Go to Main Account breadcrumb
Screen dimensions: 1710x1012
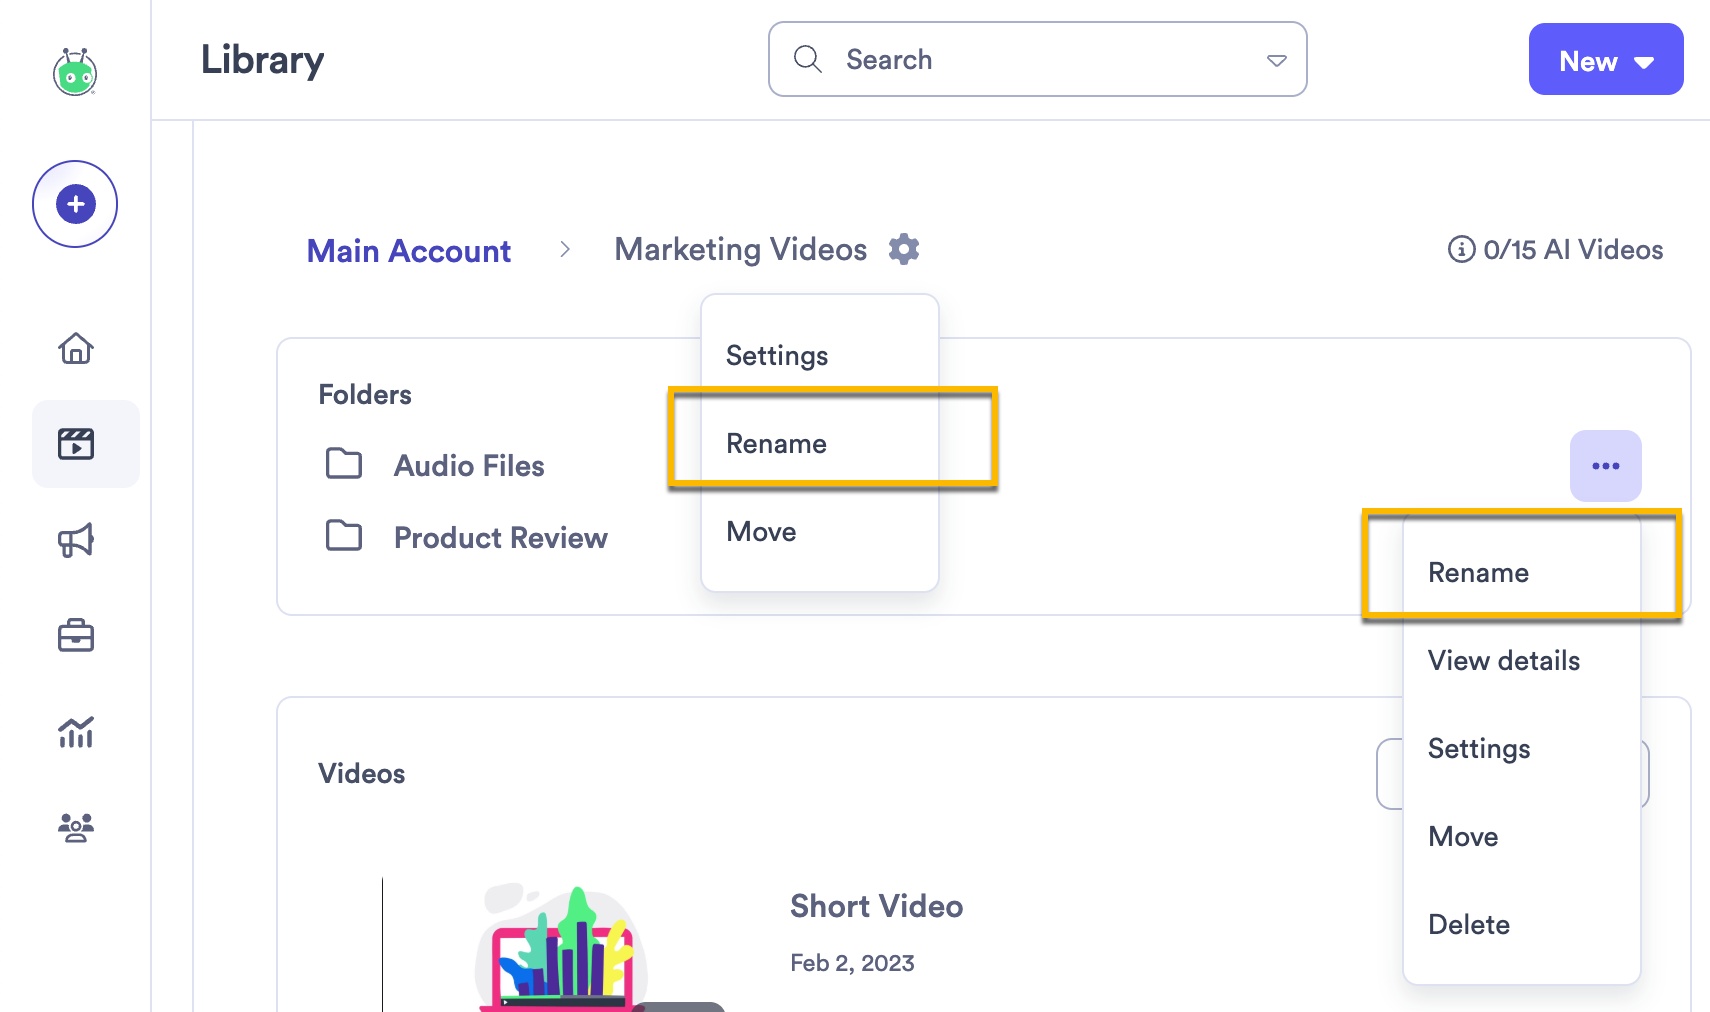click(x=409, y=251)
